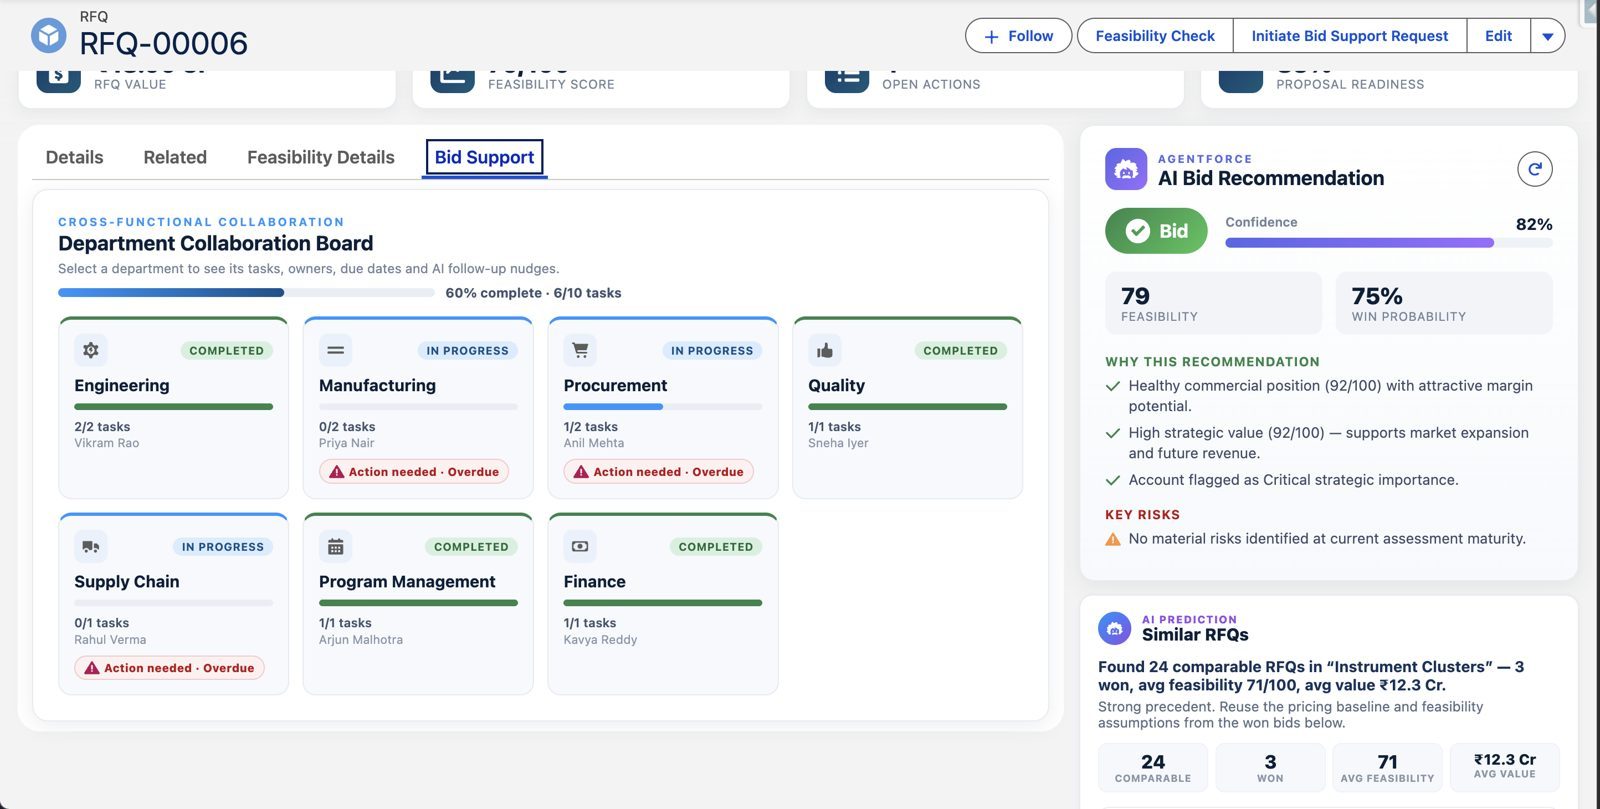
Task: Click Program Management owner Arjun Malhotra
Action: [x=361, y=640]
